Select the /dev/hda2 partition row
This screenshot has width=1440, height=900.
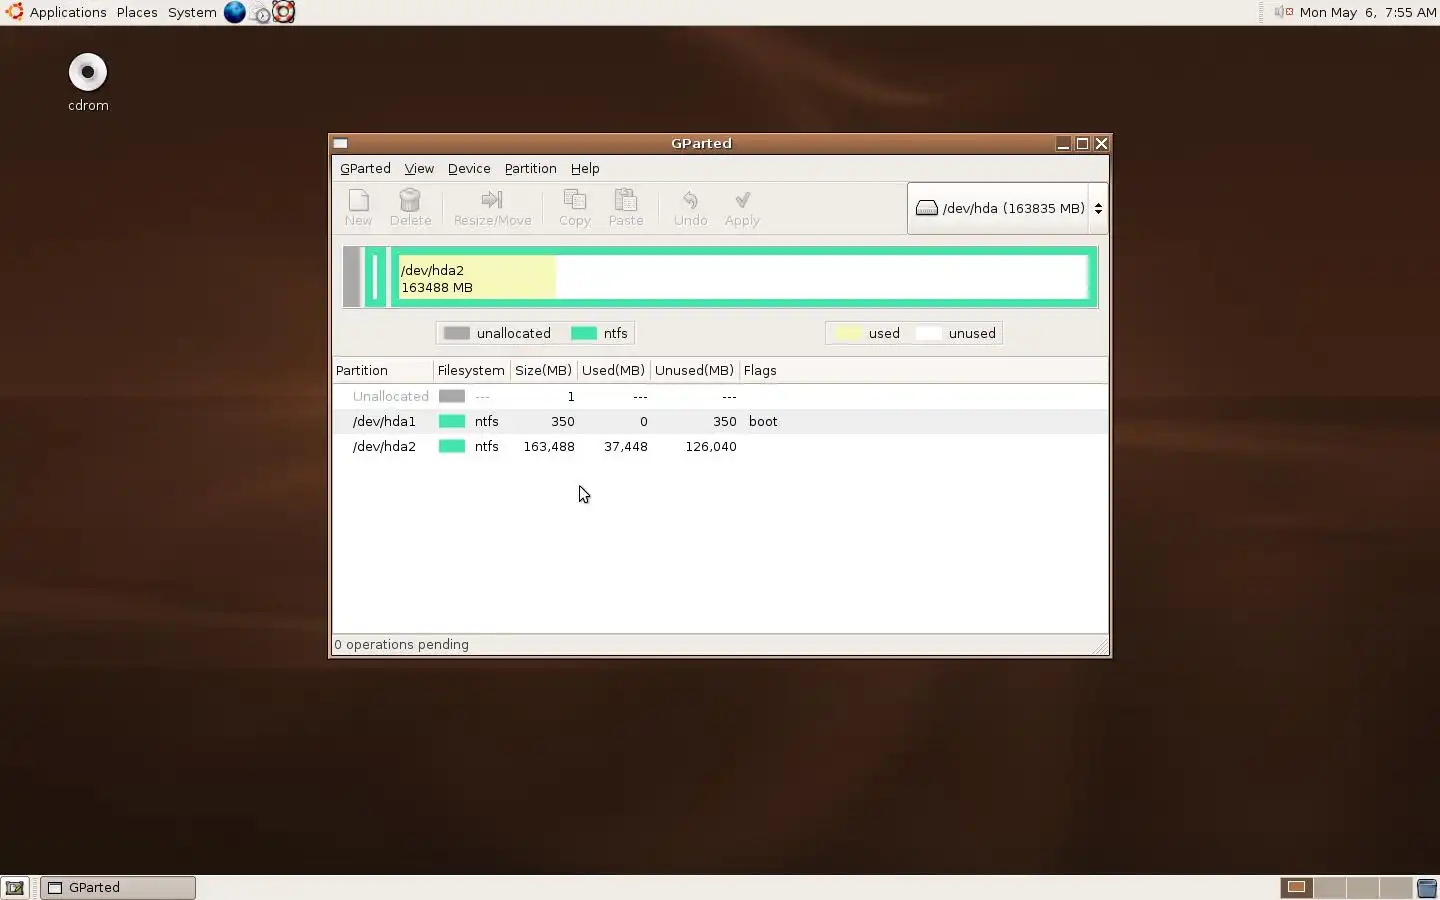click(x=720, y=446)
